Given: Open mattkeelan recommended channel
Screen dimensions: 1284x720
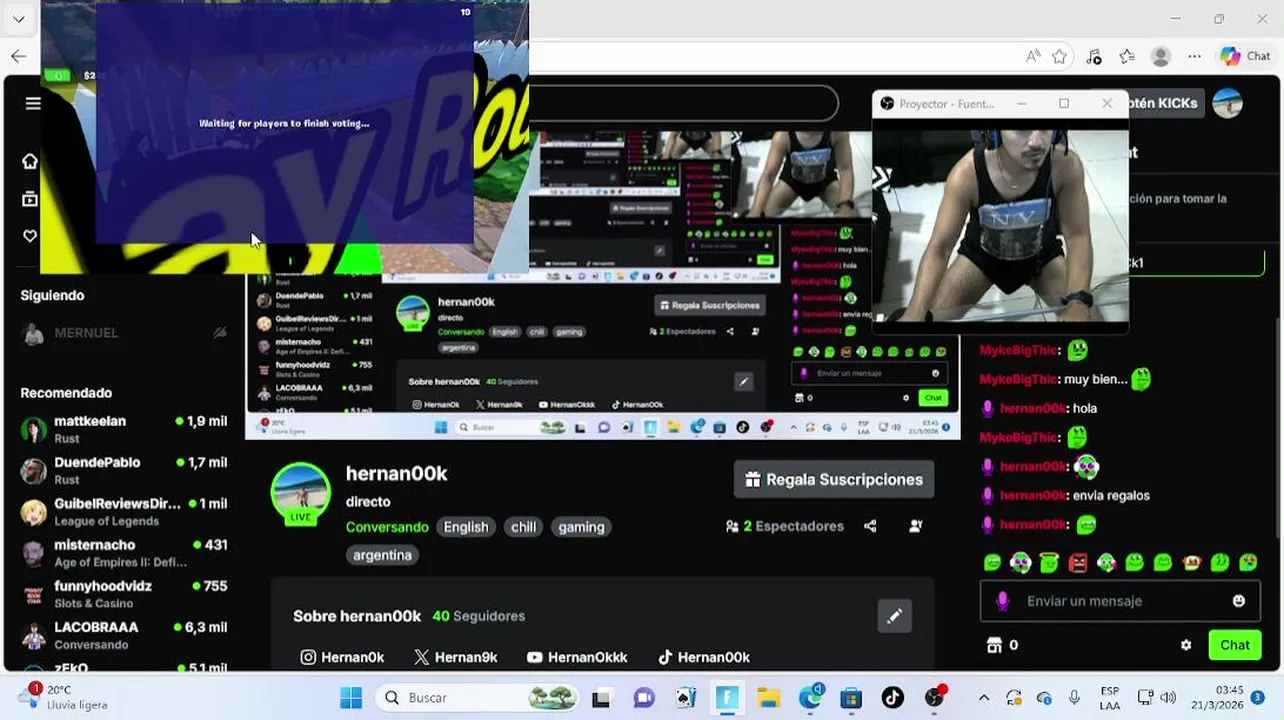Looking at the screenshot, I should tap(124, 429).
